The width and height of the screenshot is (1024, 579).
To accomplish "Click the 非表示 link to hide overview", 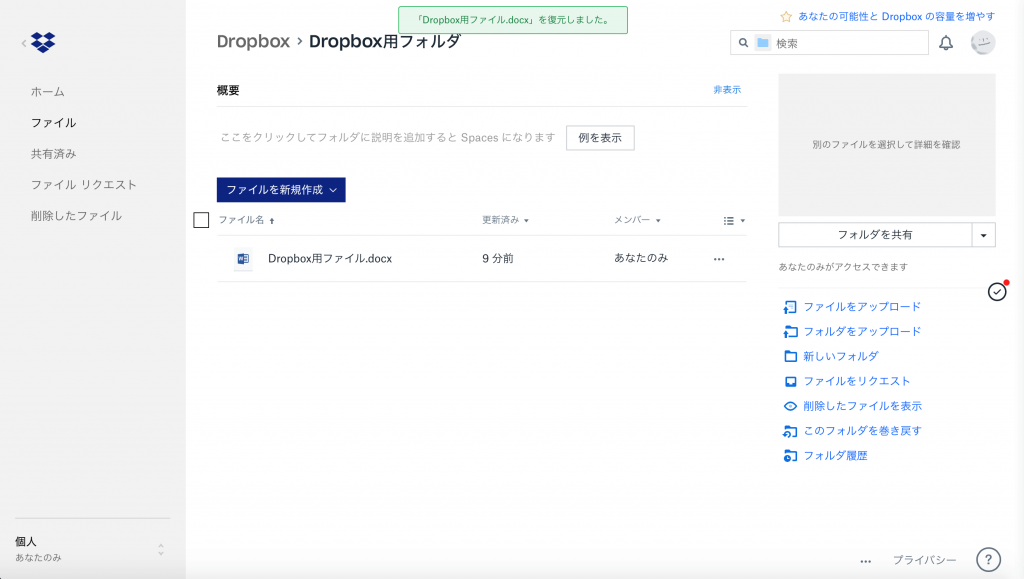I will [x=727, y=90].
